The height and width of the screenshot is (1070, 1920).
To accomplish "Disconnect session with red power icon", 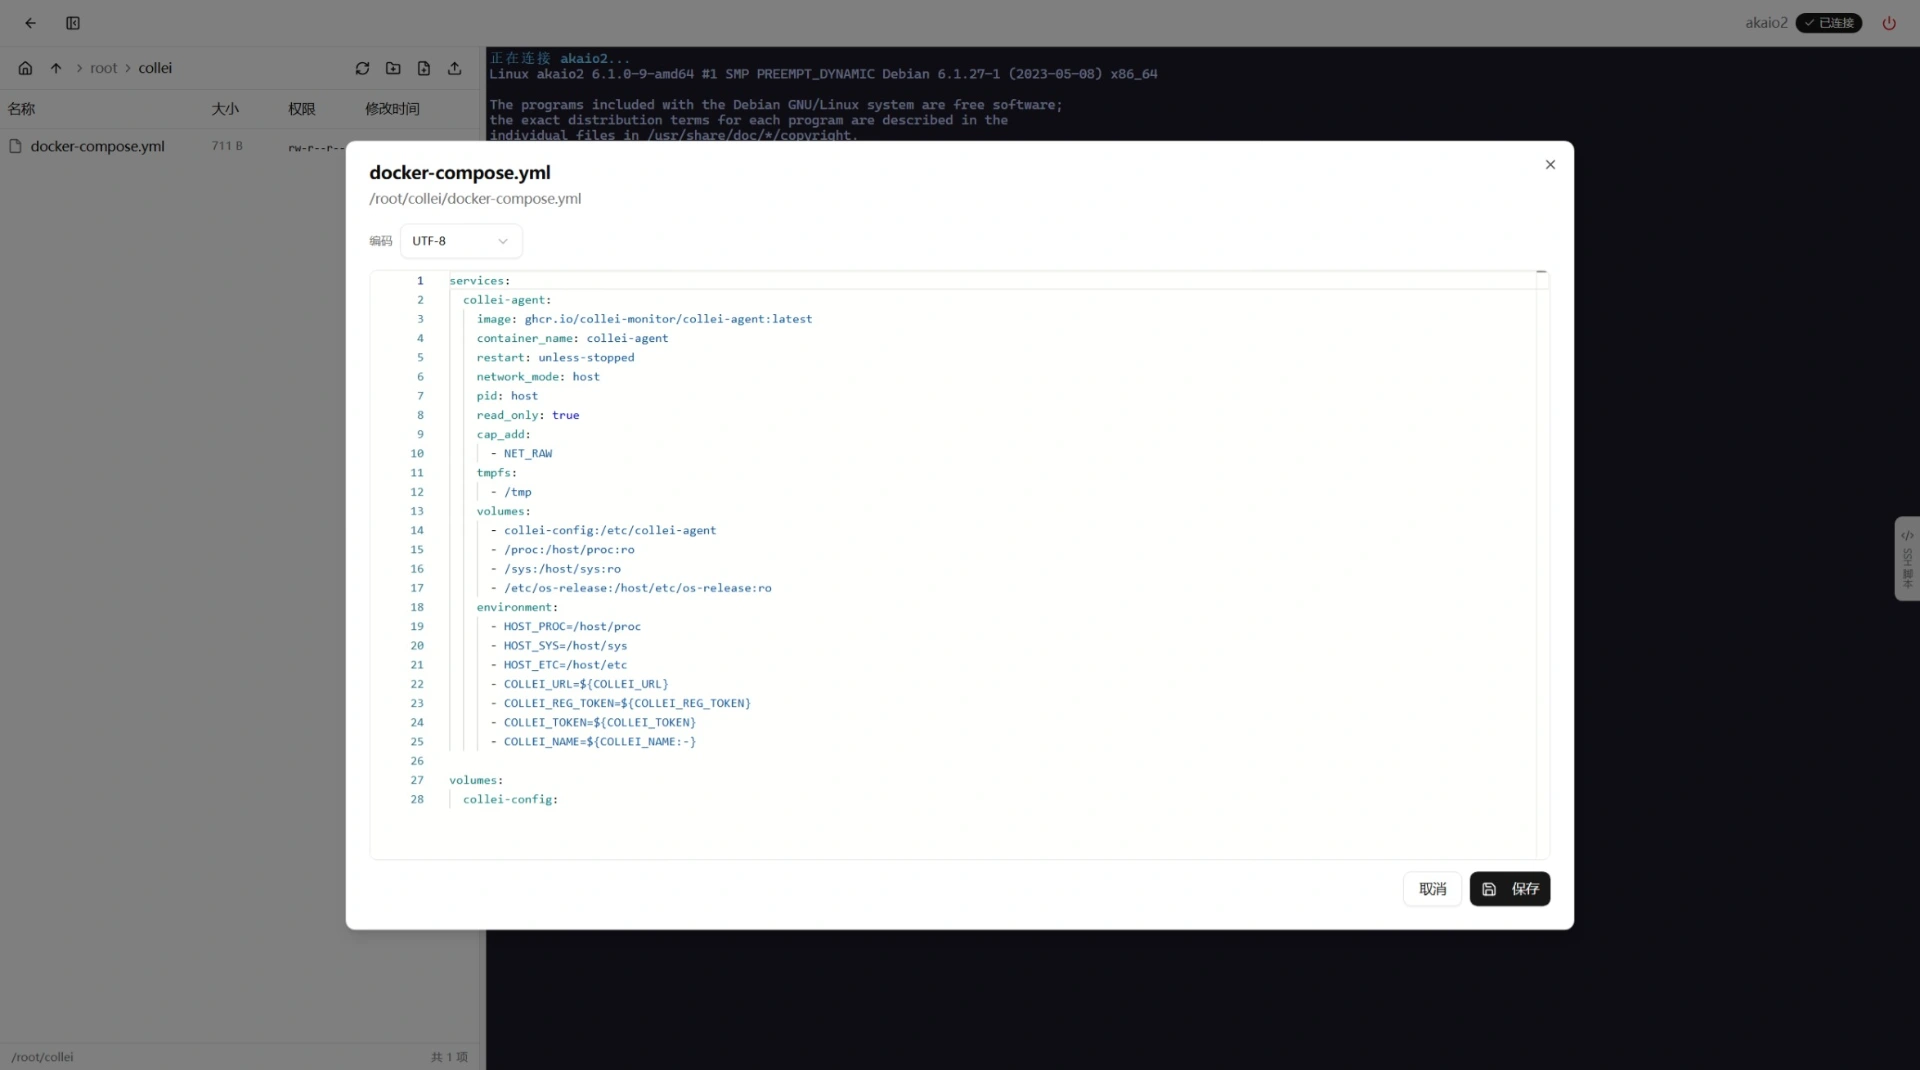I will pos(1889,23).
